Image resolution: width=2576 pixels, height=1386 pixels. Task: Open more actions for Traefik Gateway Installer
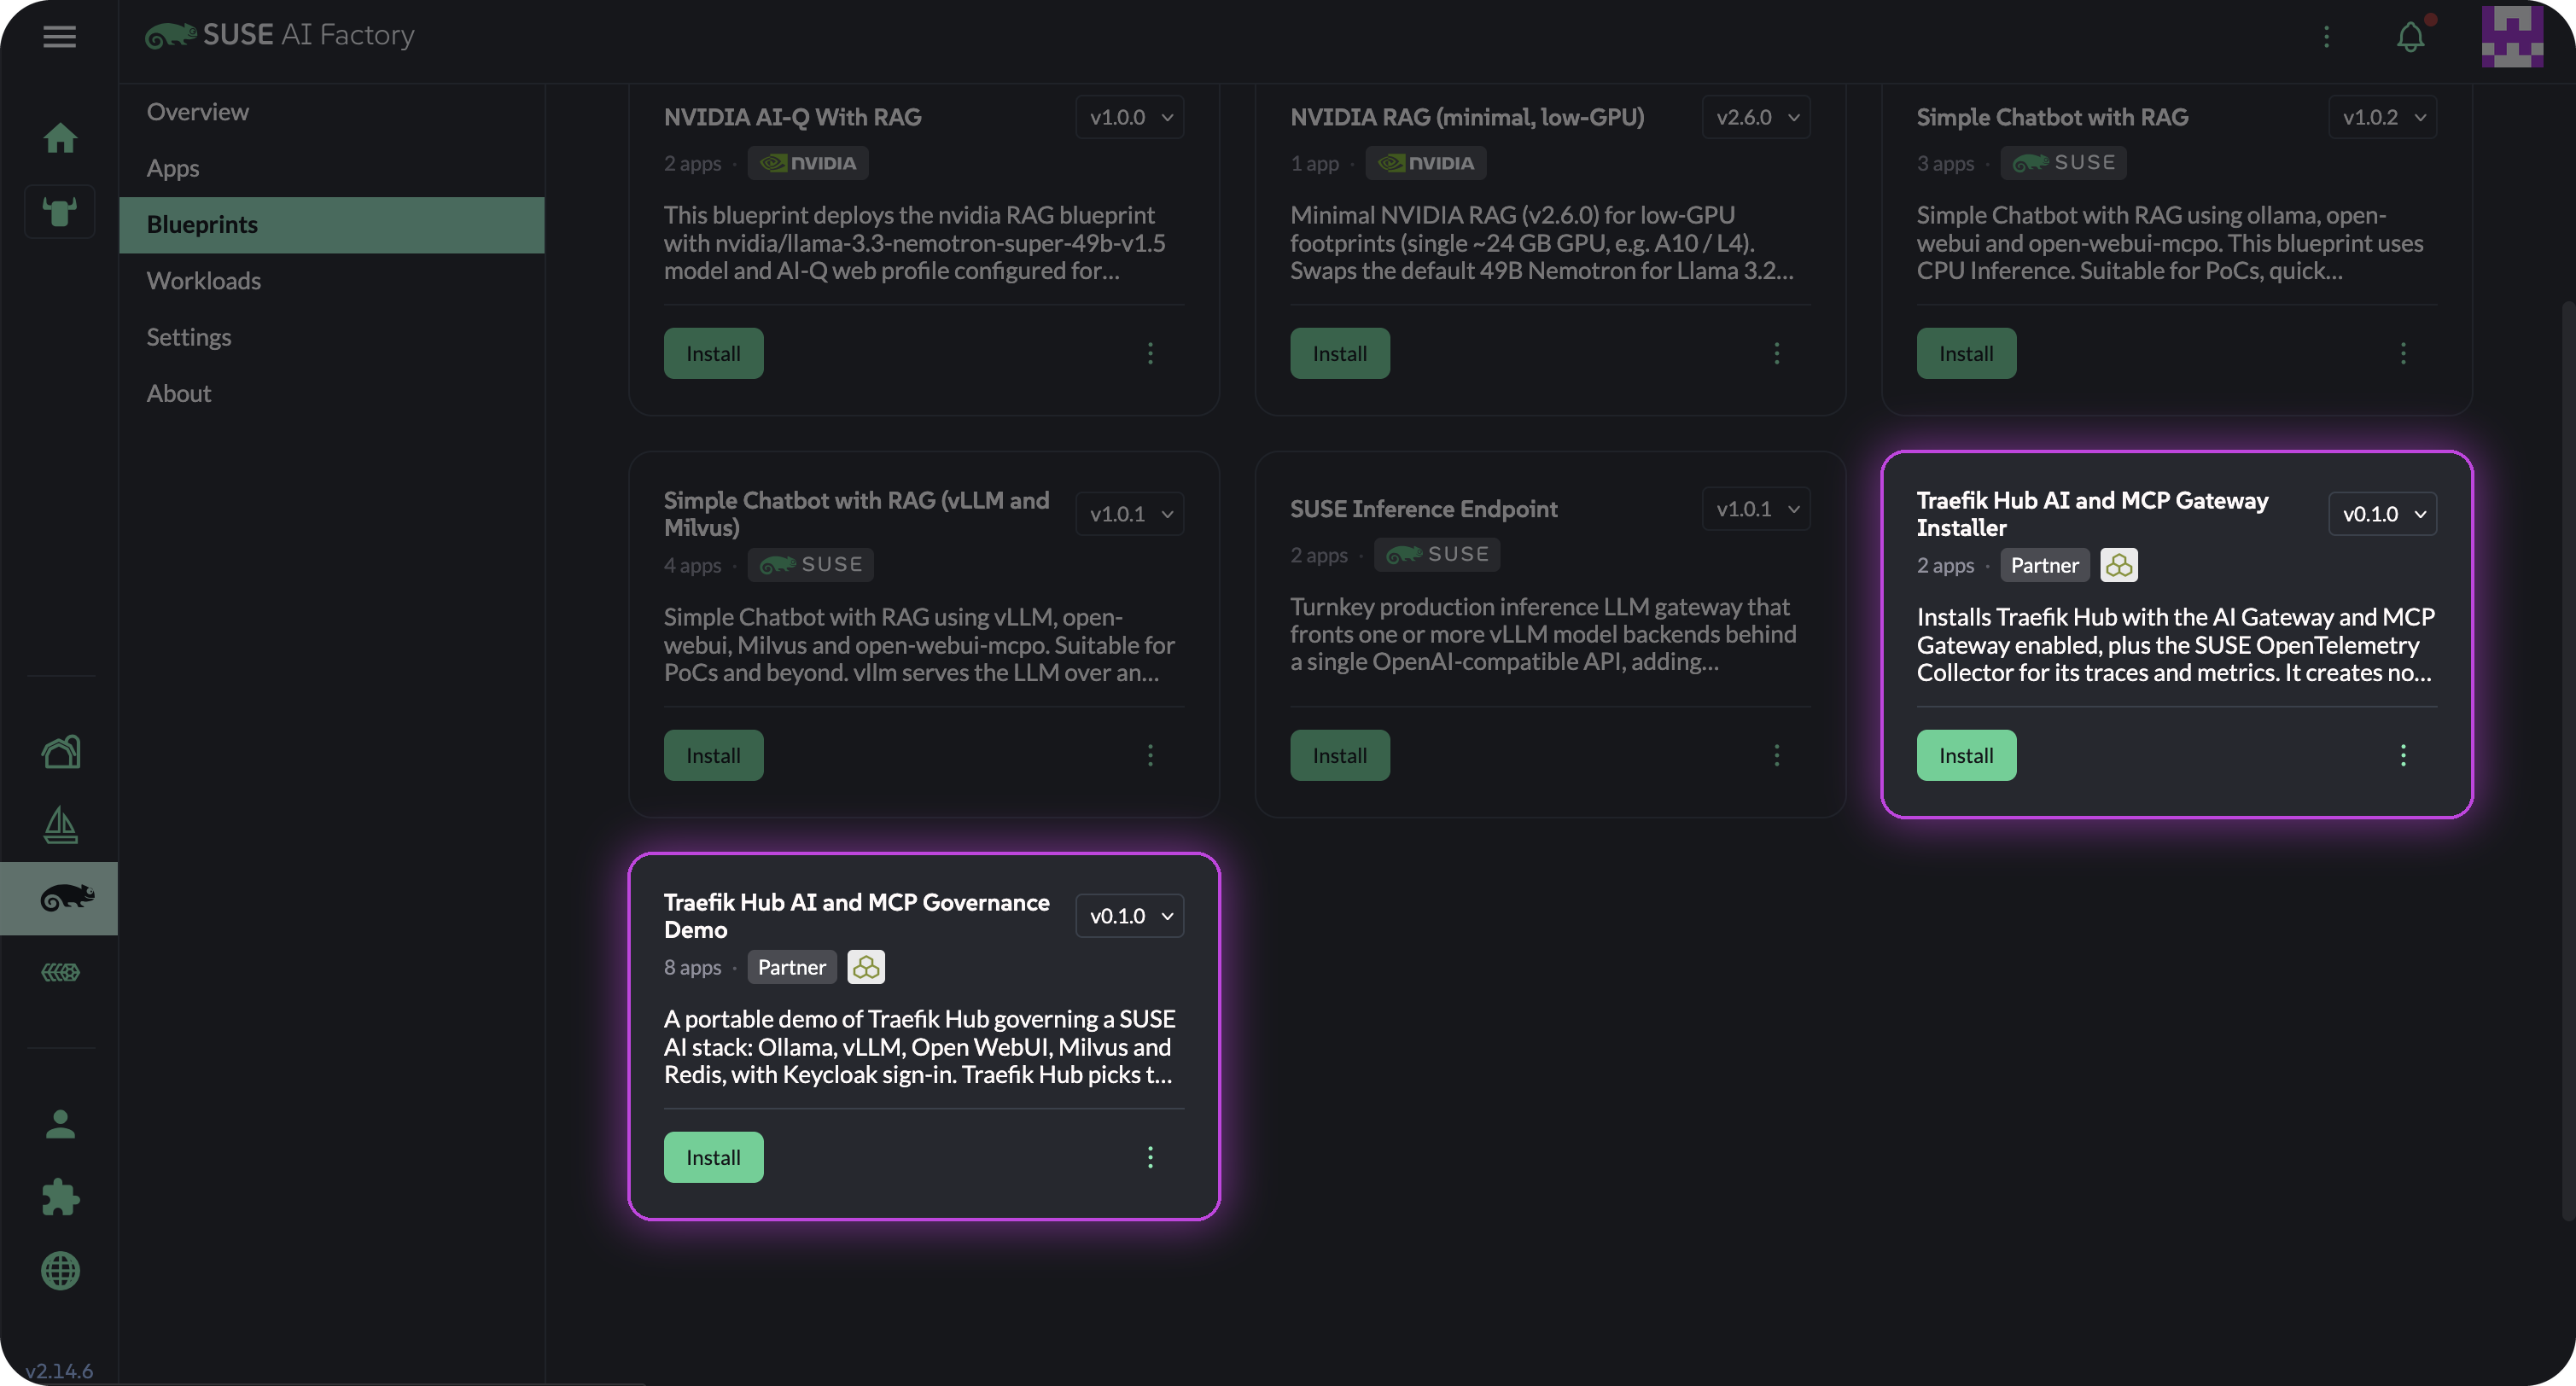click(2403, 755)
